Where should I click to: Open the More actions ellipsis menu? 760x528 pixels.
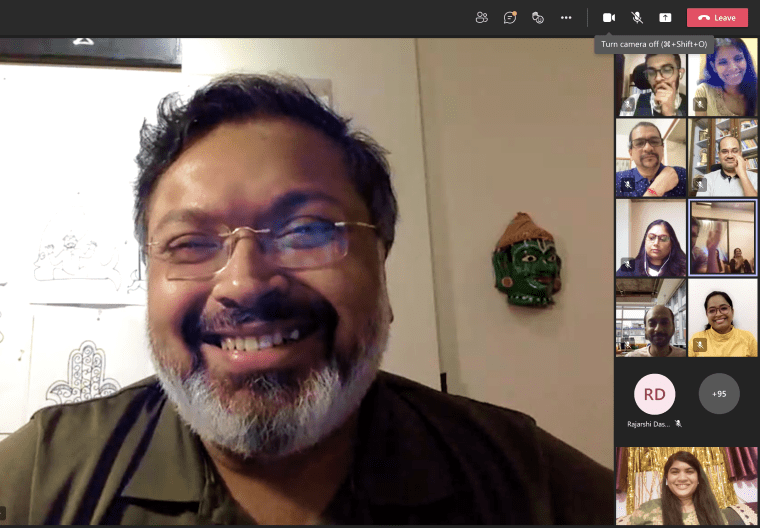point(566,18)
